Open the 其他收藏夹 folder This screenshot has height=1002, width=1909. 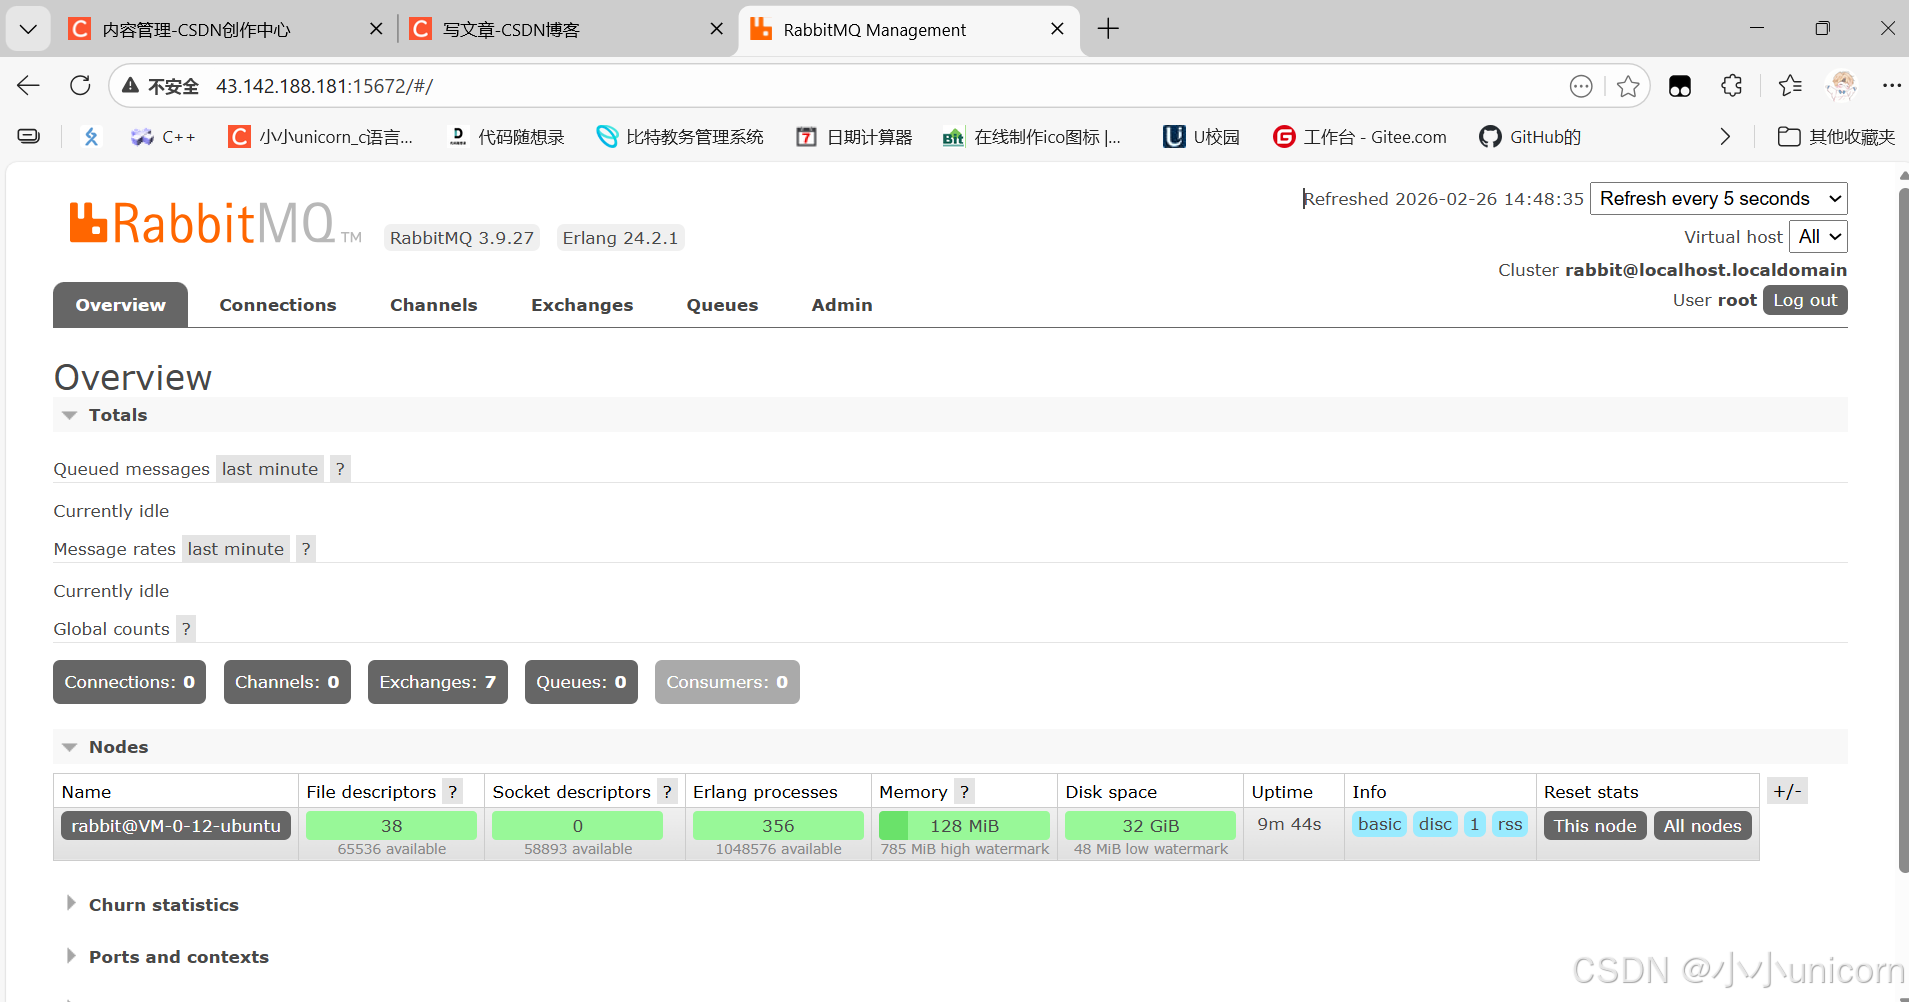click(x=1836, y=137)
